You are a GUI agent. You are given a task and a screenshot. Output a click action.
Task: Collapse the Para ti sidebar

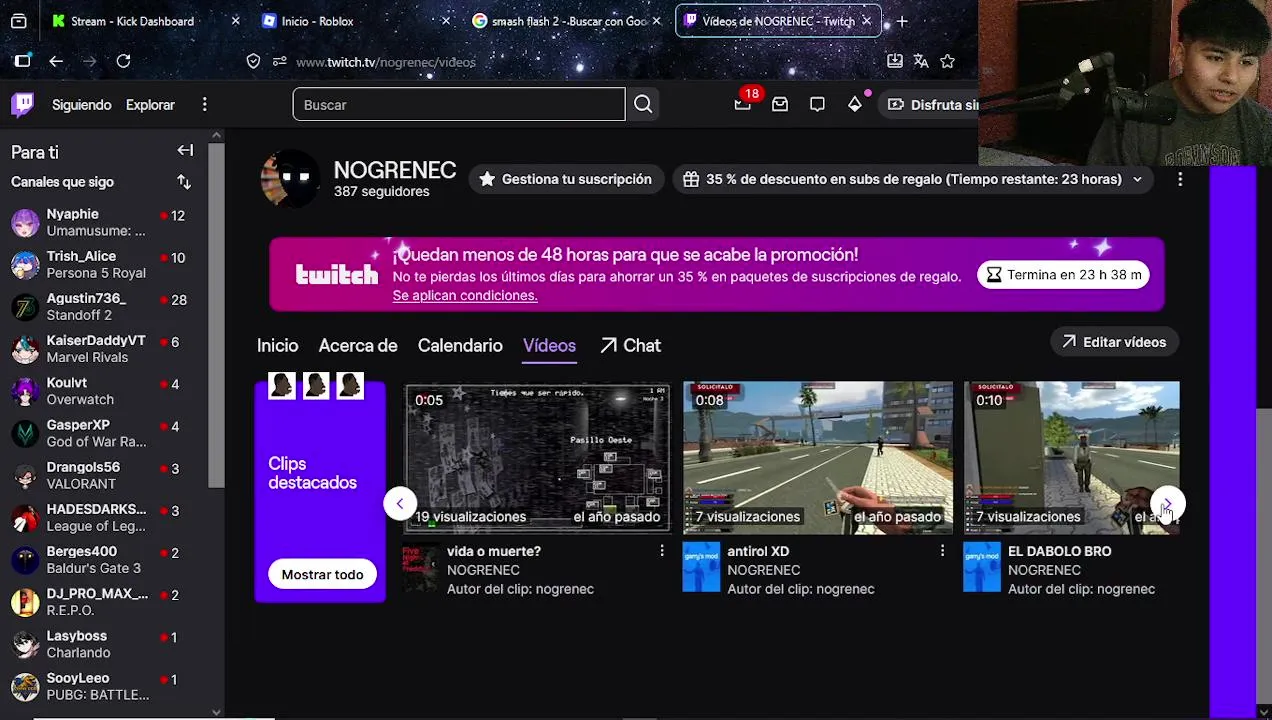pos(185,151)
